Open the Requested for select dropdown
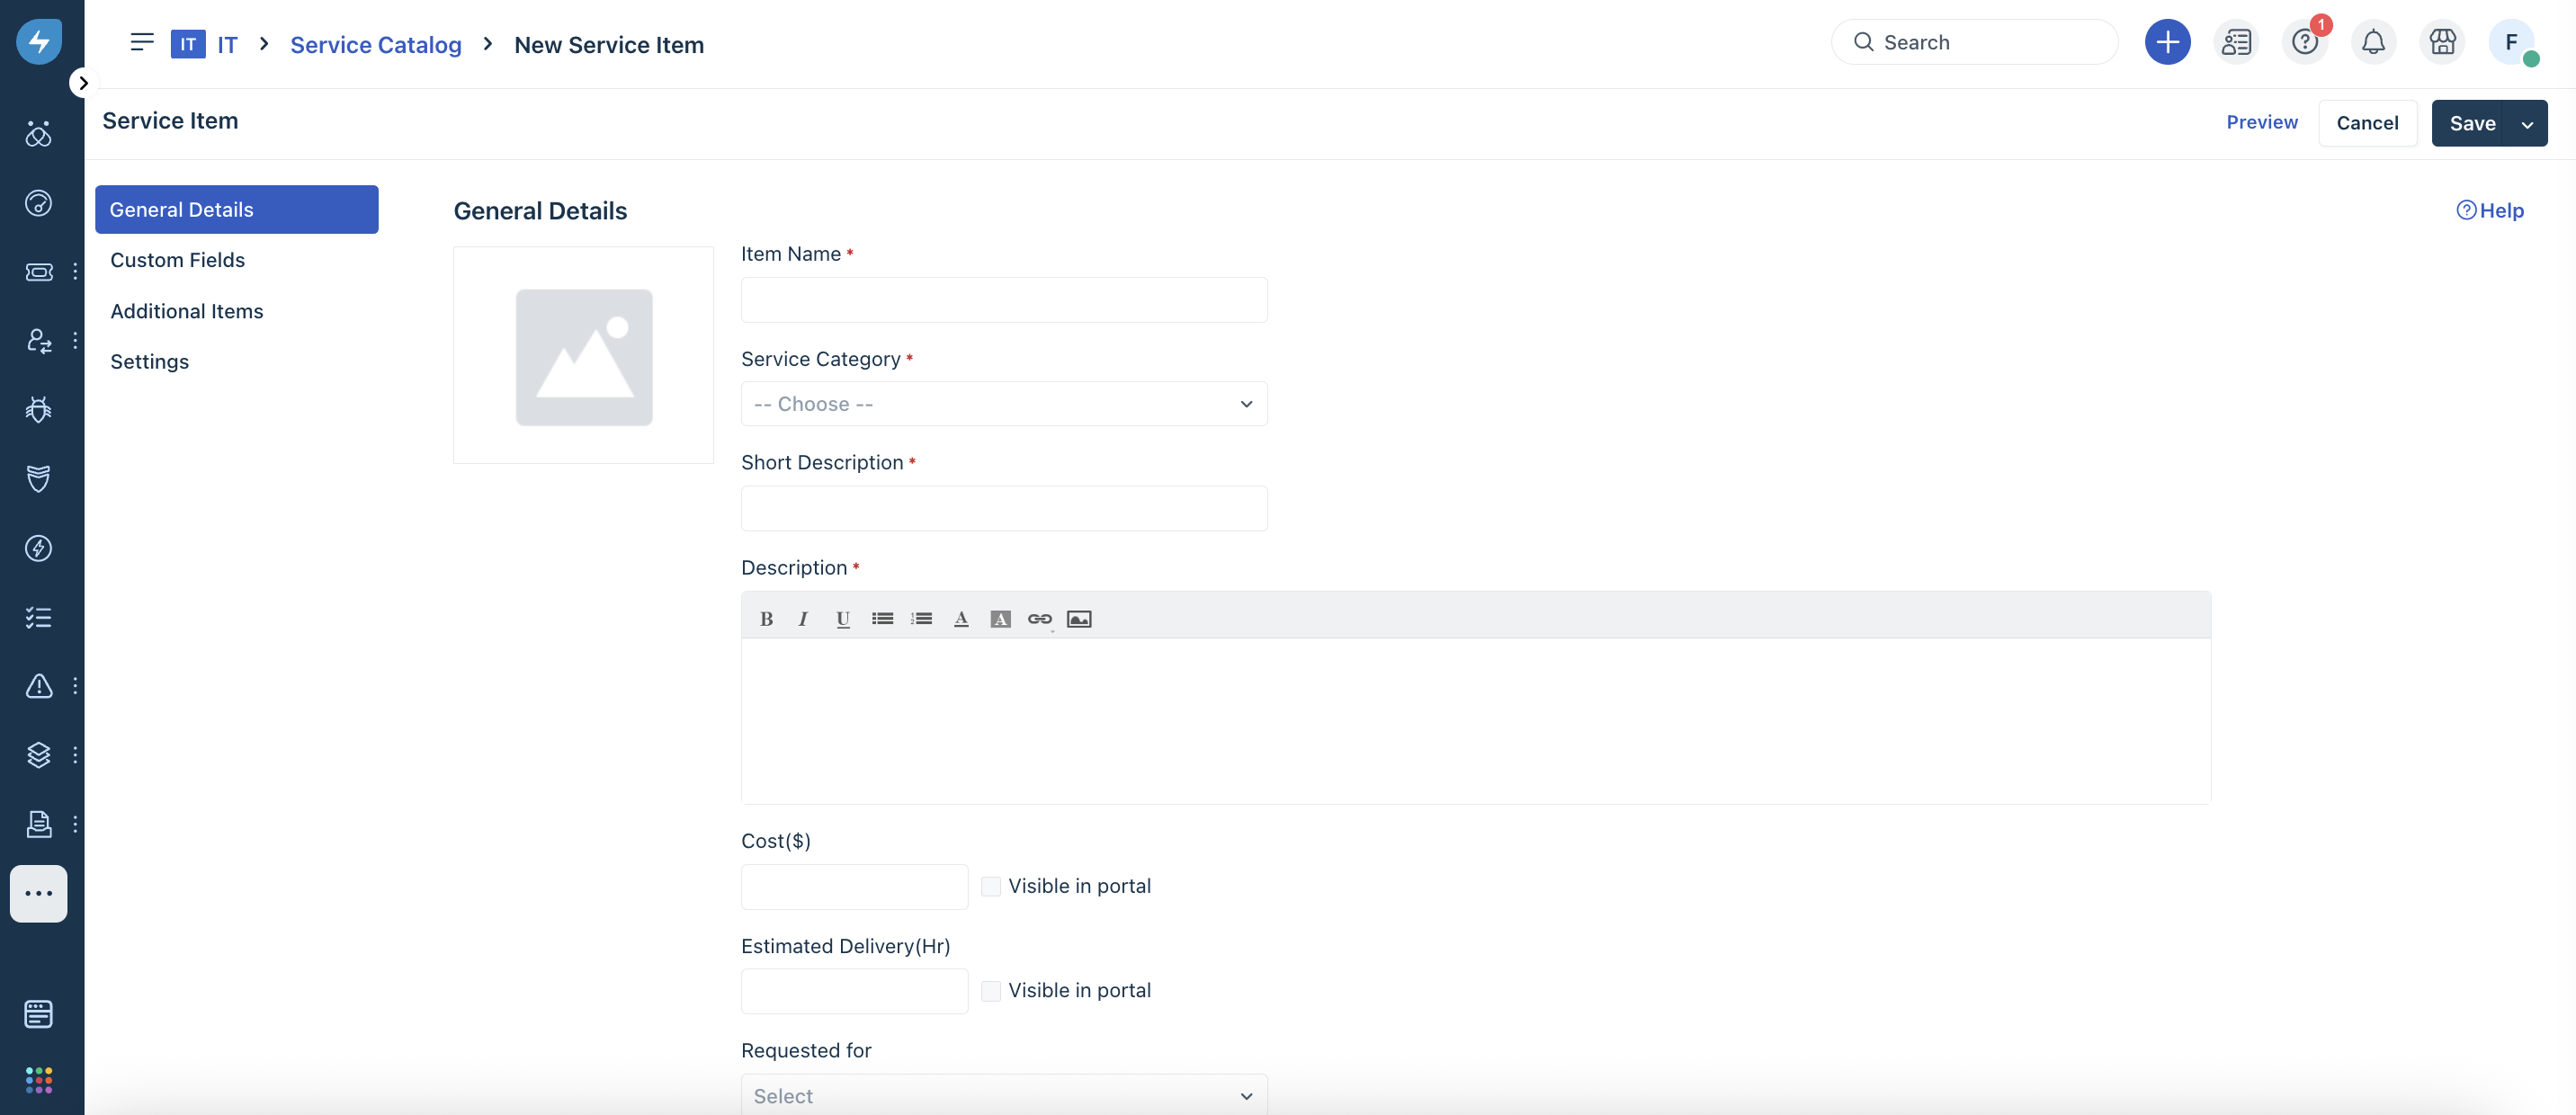This screenshot has height=1115, width=2576. [x=1003, y=1096]
